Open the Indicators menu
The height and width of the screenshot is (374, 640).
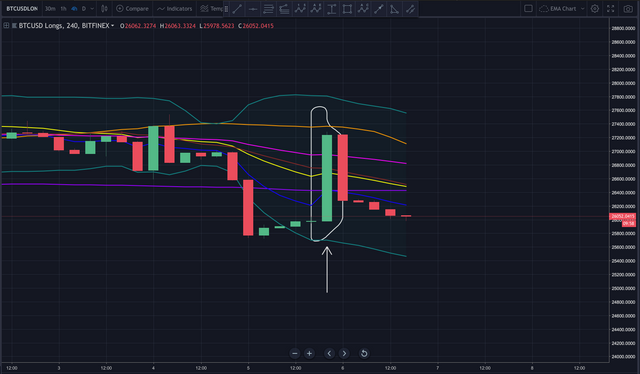click(175, 9)
